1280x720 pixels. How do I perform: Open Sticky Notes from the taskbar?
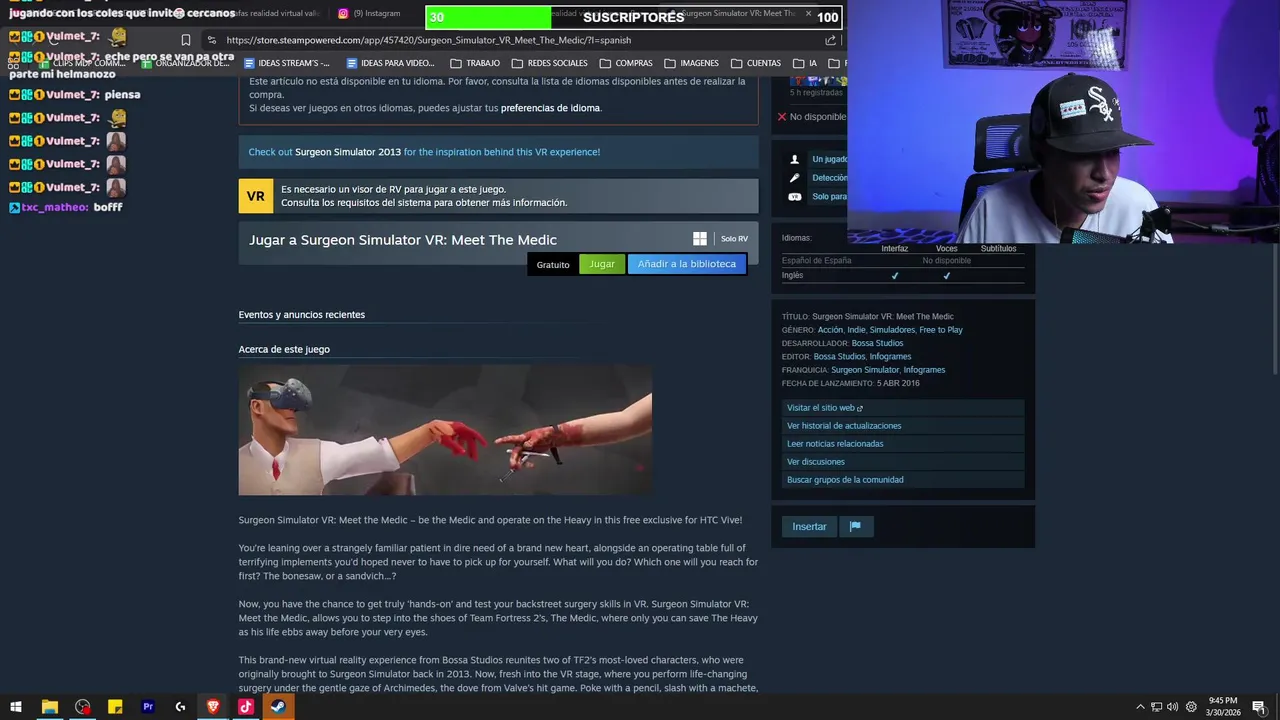(115, 707)
